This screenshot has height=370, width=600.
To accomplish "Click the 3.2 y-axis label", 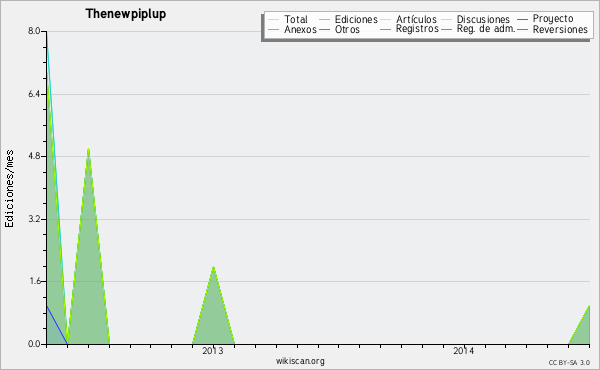I will [34, 219].
